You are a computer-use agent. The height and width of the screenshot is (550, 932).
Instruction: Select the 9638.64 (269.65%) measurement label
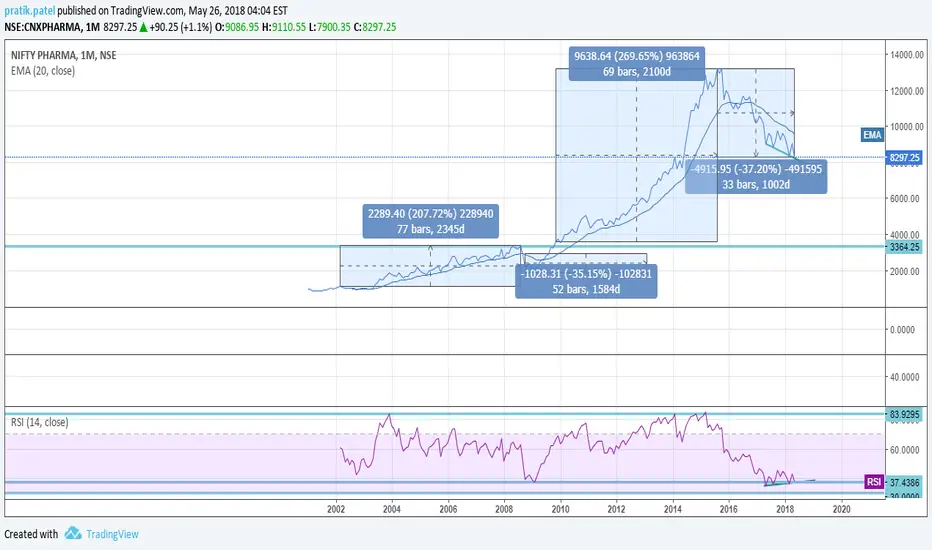coord(637,64)
